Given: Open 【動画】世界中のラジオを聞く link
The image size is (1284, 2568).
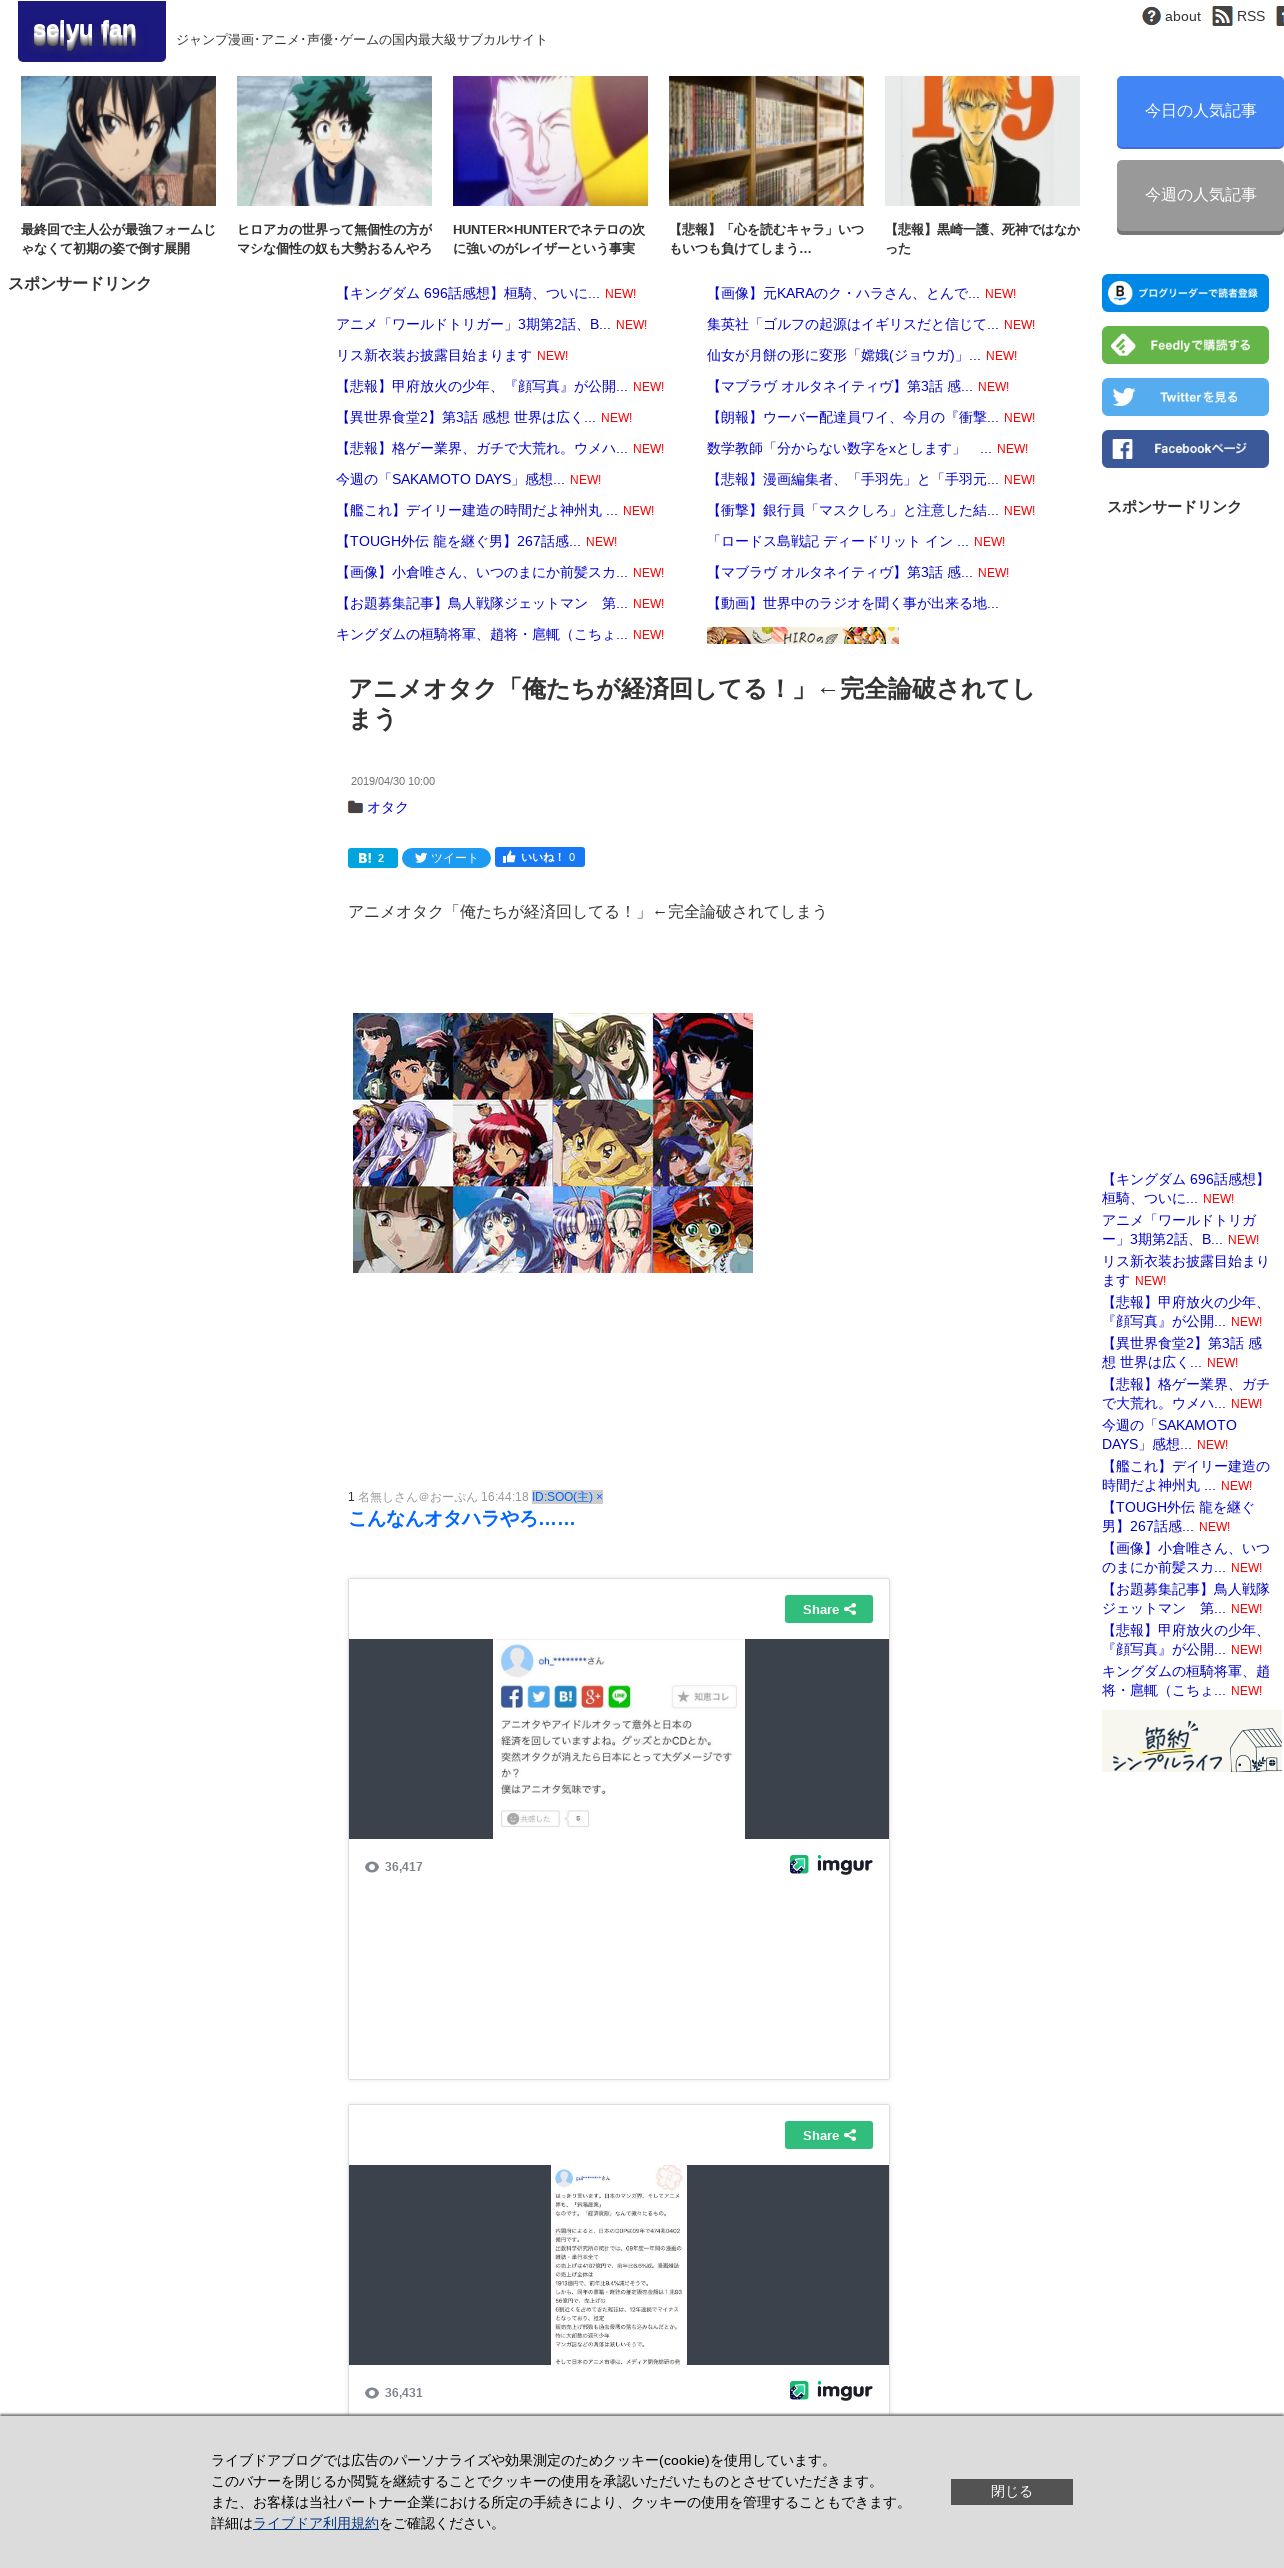Looking at the screenshot, I should (853, 603).
